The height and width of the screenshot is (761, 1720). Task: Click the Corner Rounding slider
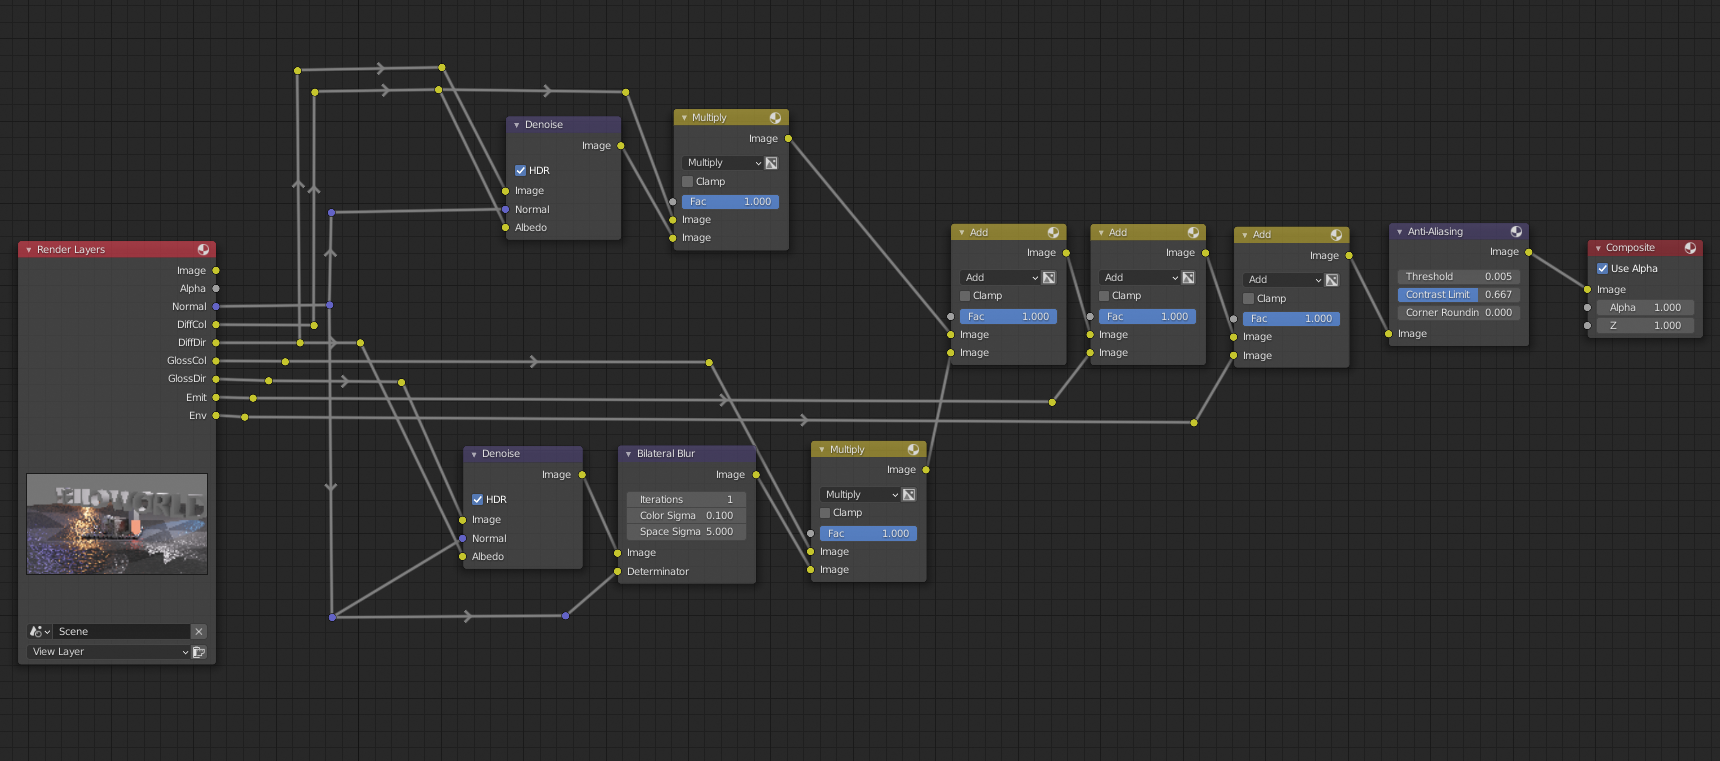pos(1459,312)
